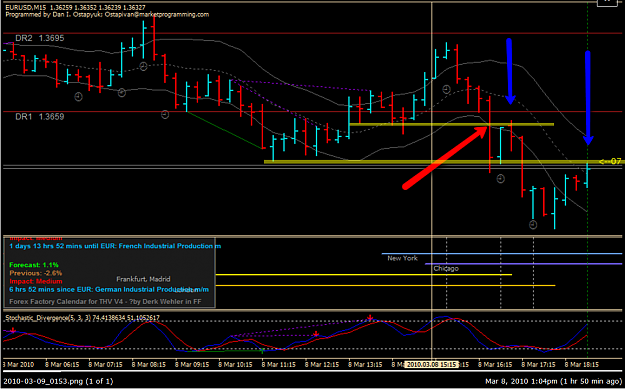
Task: Click the green up arrow in the stochastic pane
Action: (262, 351)
